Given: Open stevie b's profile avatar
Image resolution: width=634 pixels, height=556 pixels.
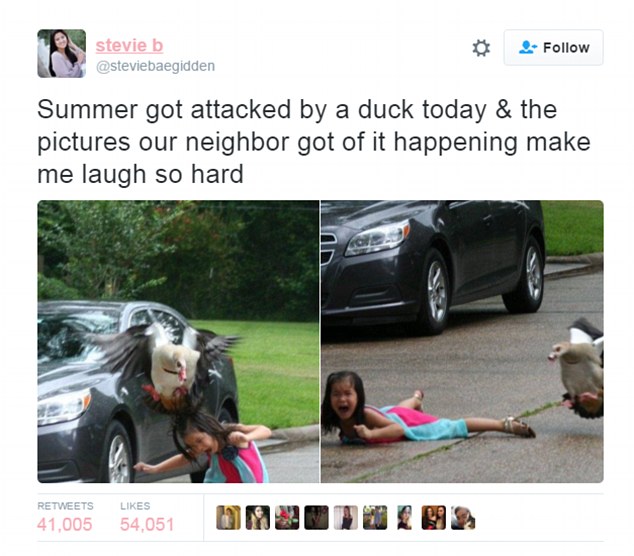Looking at the screenshot, I should 61,53.
